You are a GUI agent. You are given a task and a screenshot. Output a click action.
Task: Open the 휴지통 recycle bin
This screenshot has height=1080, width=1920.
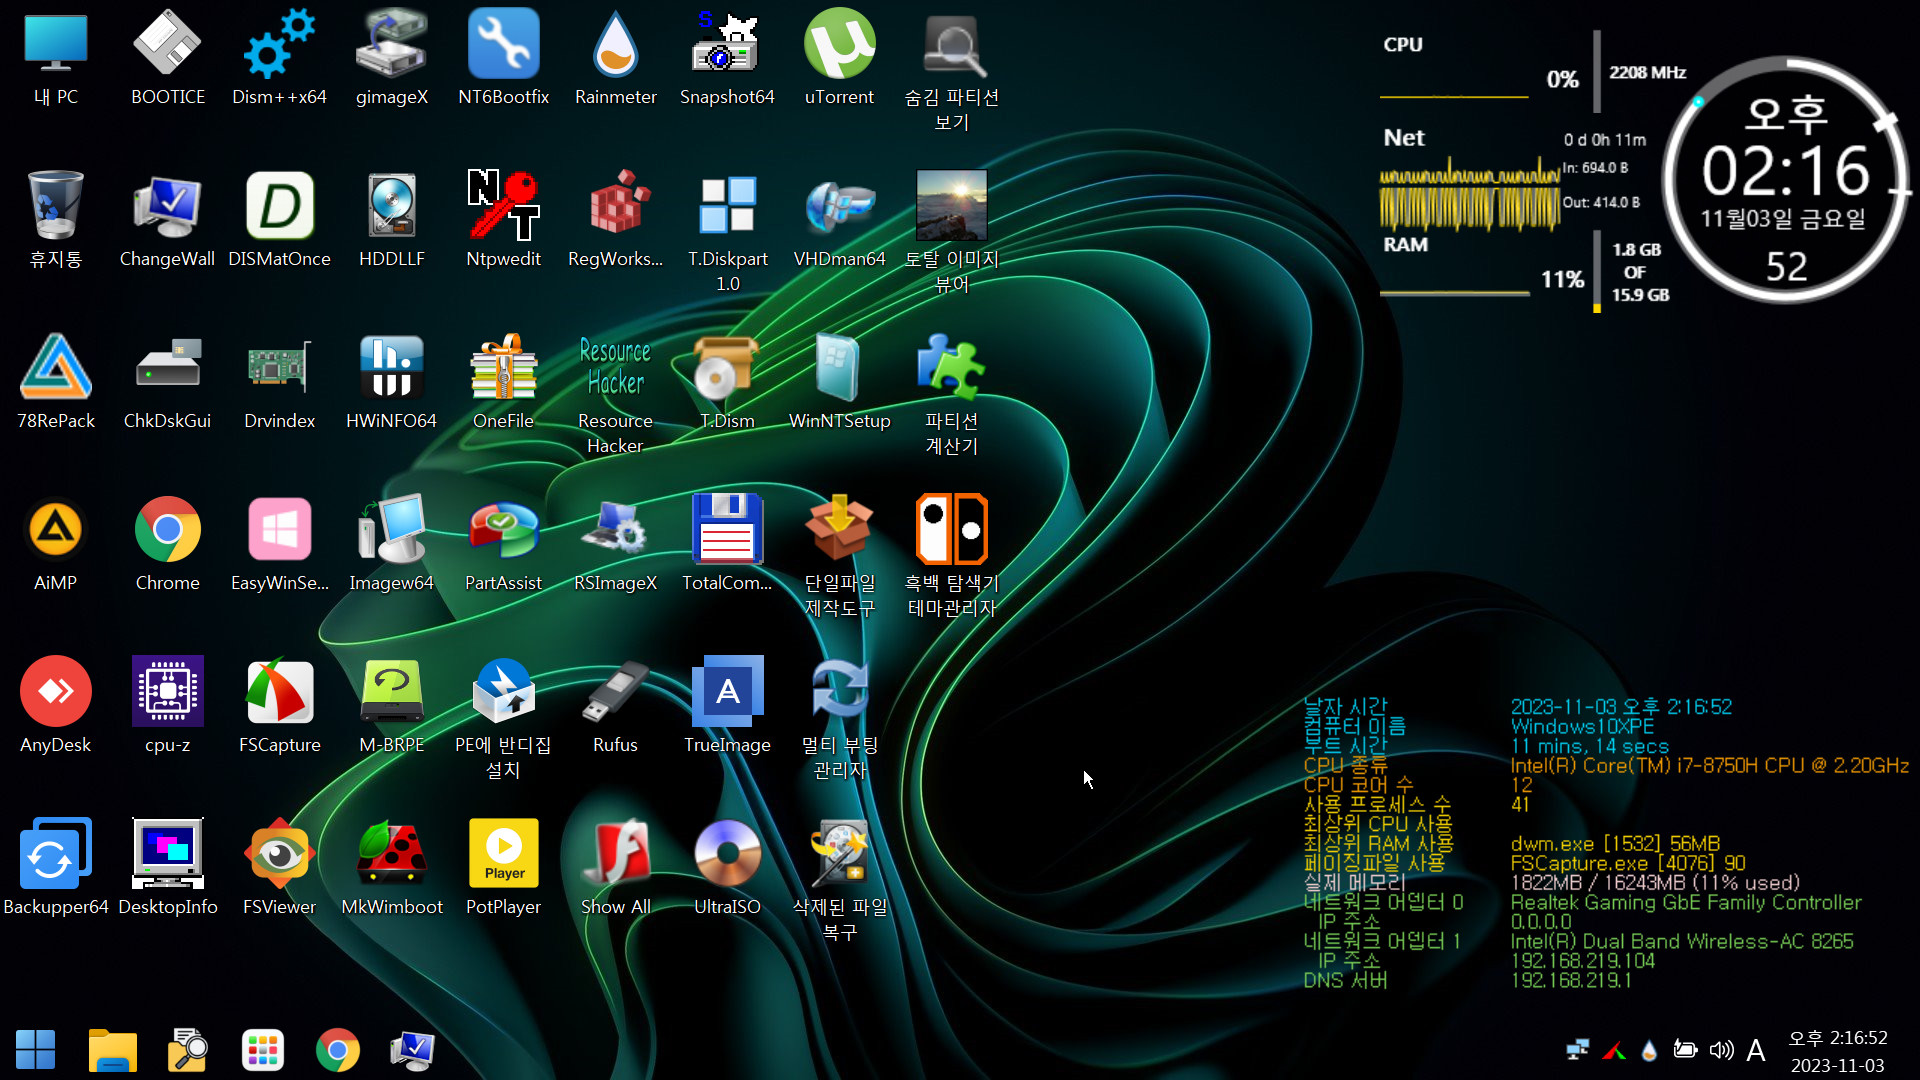tap(56, 220)
